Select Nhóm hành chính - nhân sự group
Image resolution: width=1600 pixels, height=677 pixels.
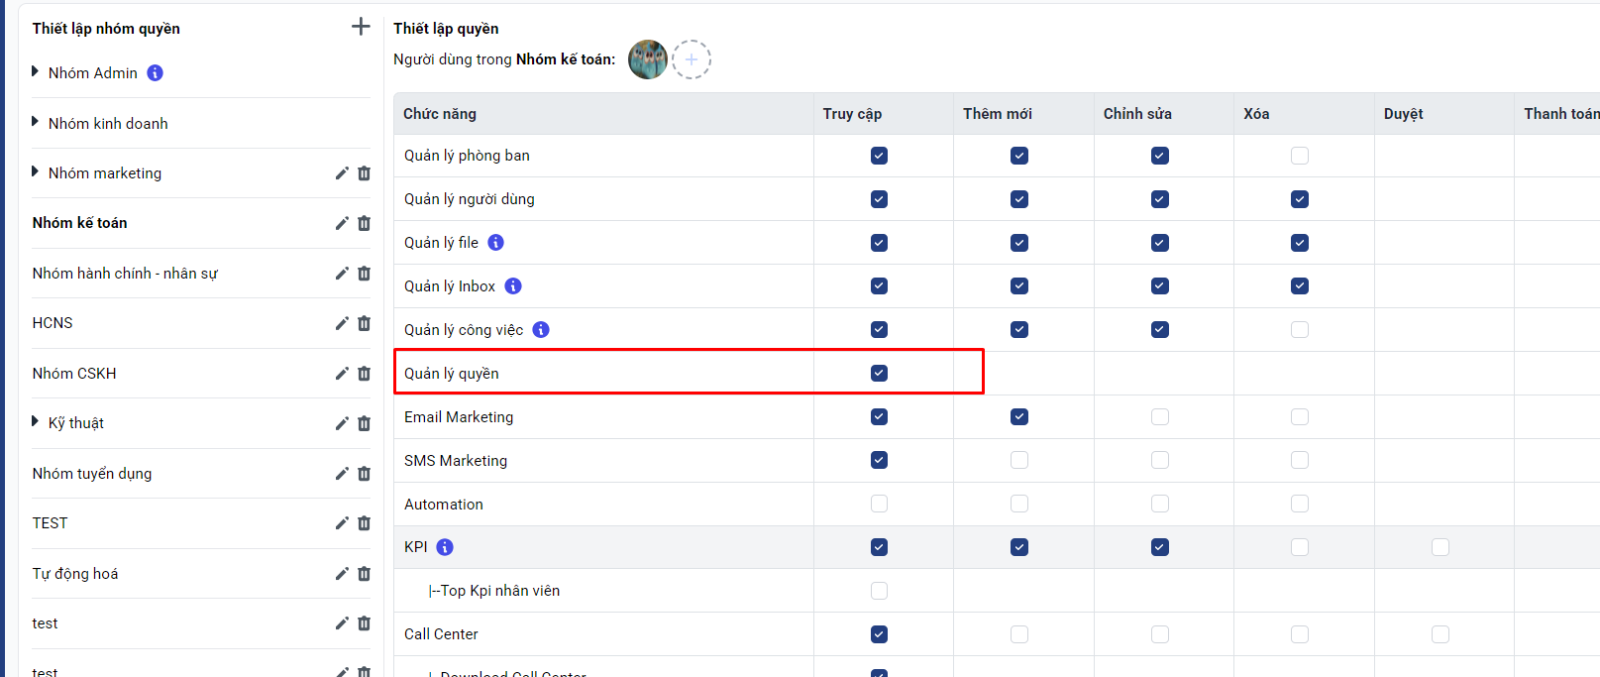tap(125, 273)
